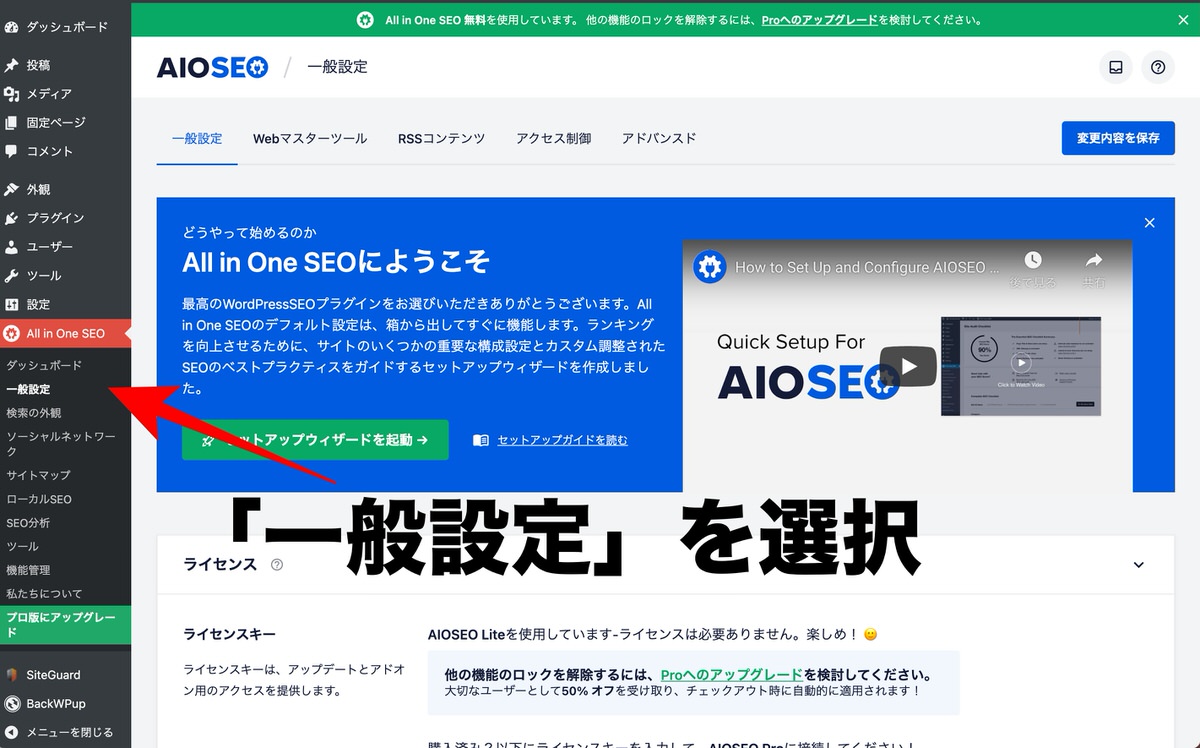Click the gear icon in top green notice

point(367,20)
